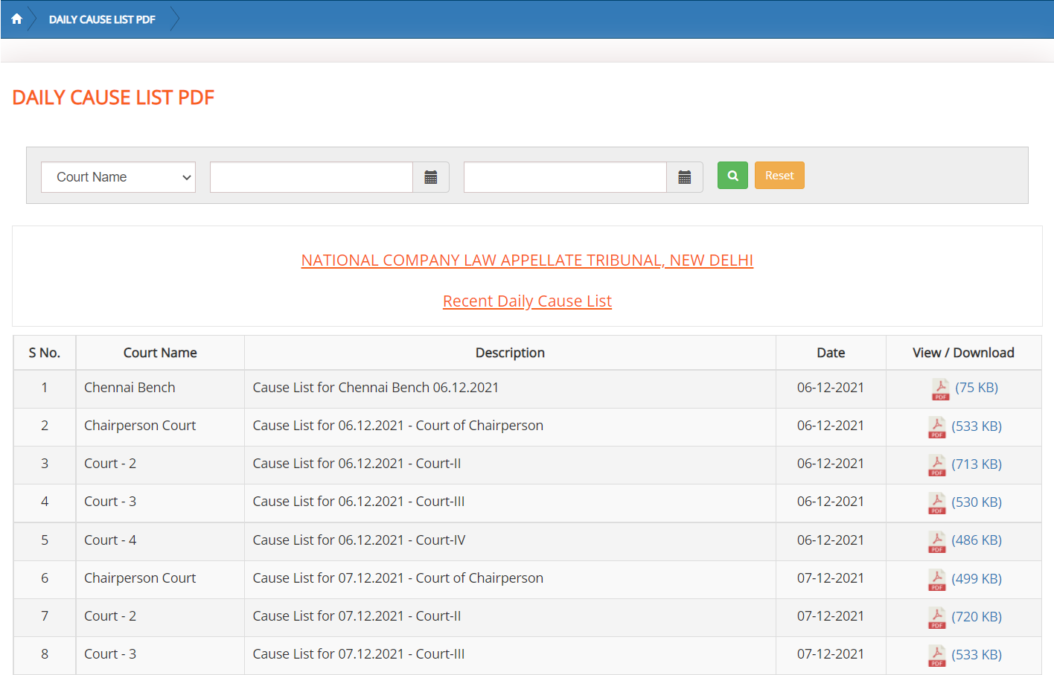The height and width of the screenshot is (675, 1054).
Task: Select date 06-12-2021 in Chennai Bench row
Action: coord(830,388)
